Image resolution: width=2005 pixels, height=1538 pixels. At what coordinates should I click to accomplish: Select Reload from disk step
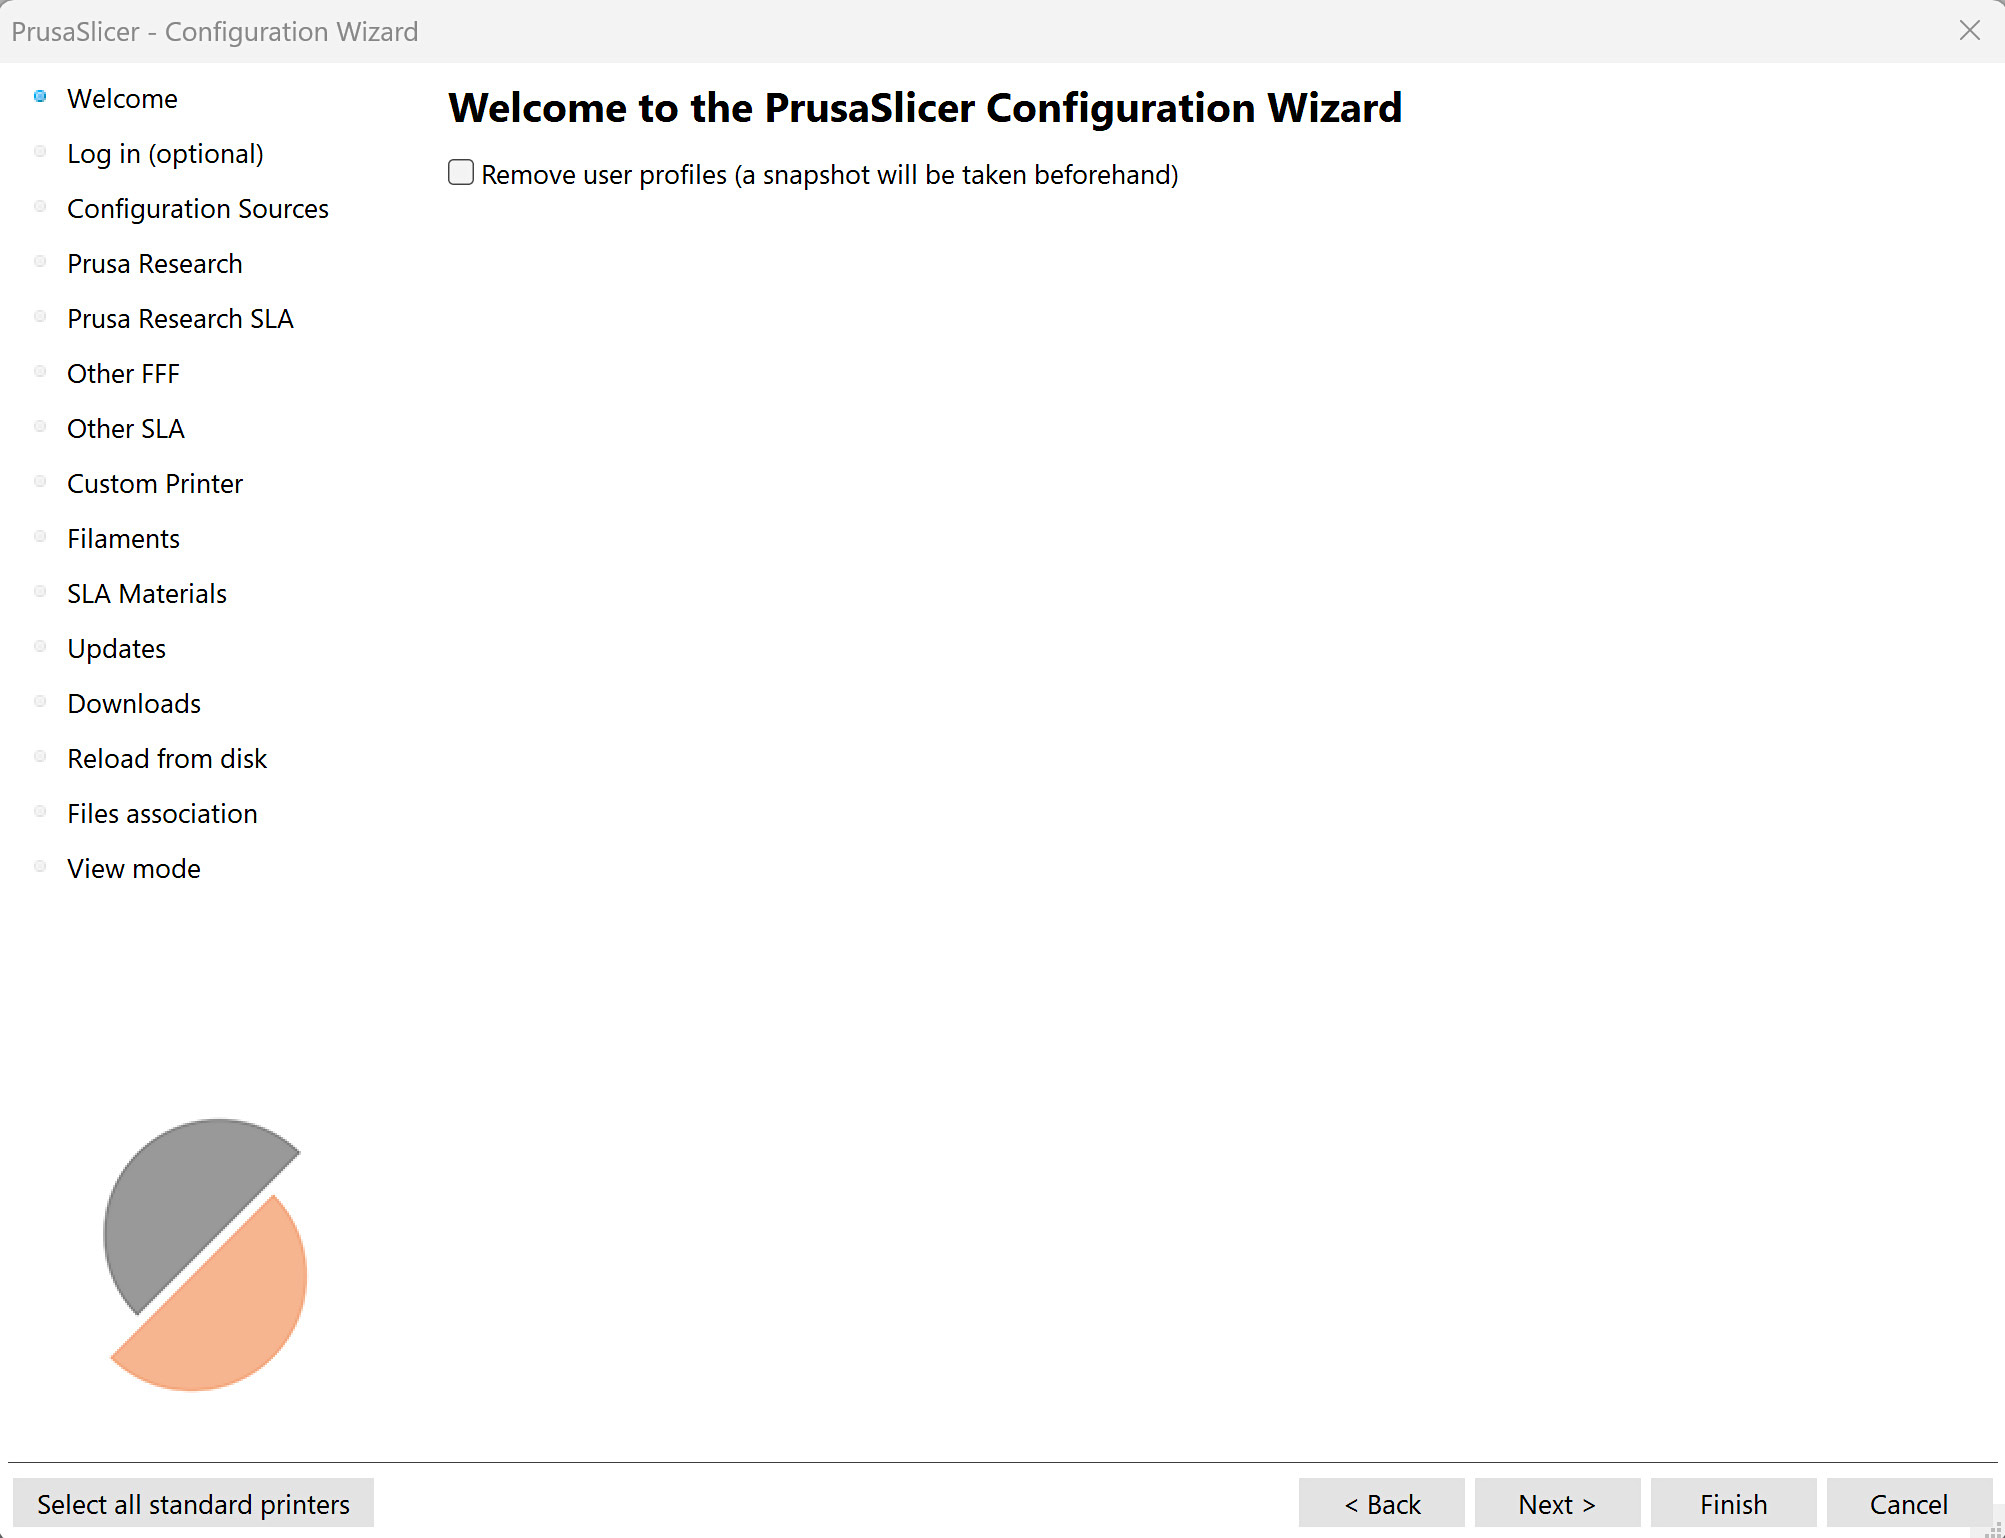point(167,759)
